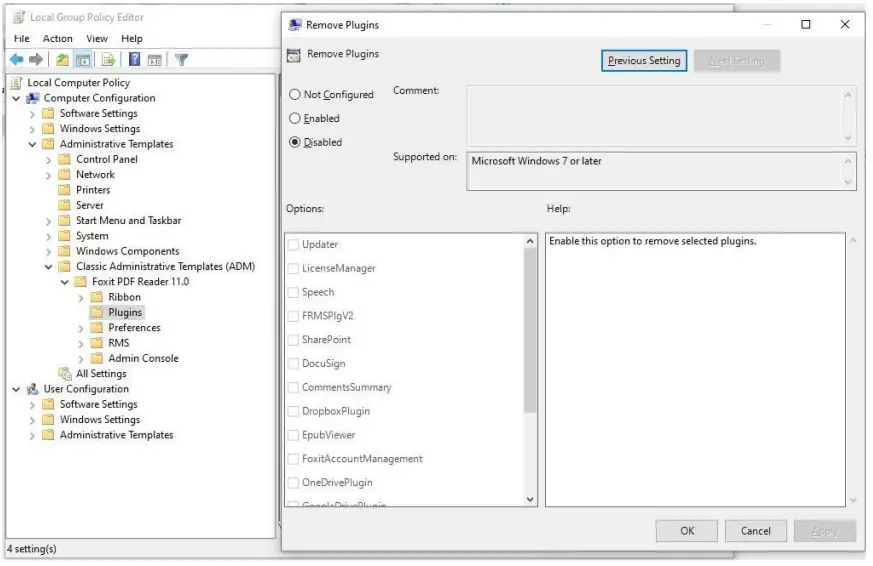Click the Control Panel folder icon
Screen dimensions: 873x566
[65, 160]
